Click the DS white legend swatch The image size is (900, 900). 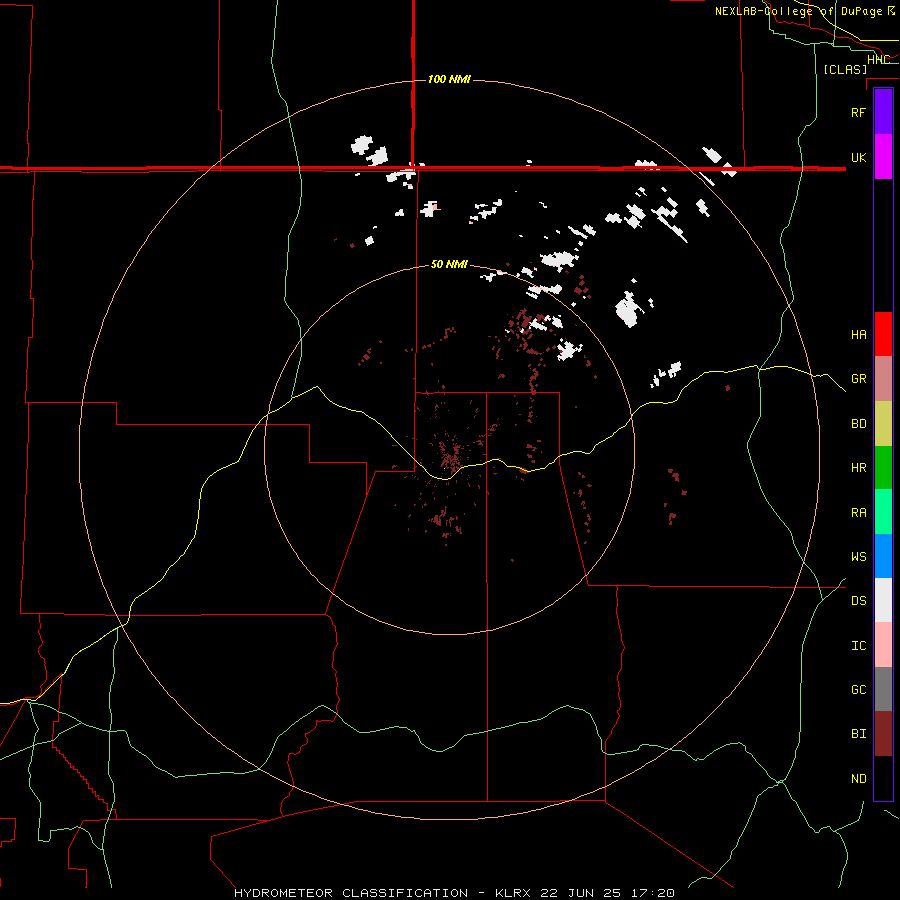coord(883,600)
